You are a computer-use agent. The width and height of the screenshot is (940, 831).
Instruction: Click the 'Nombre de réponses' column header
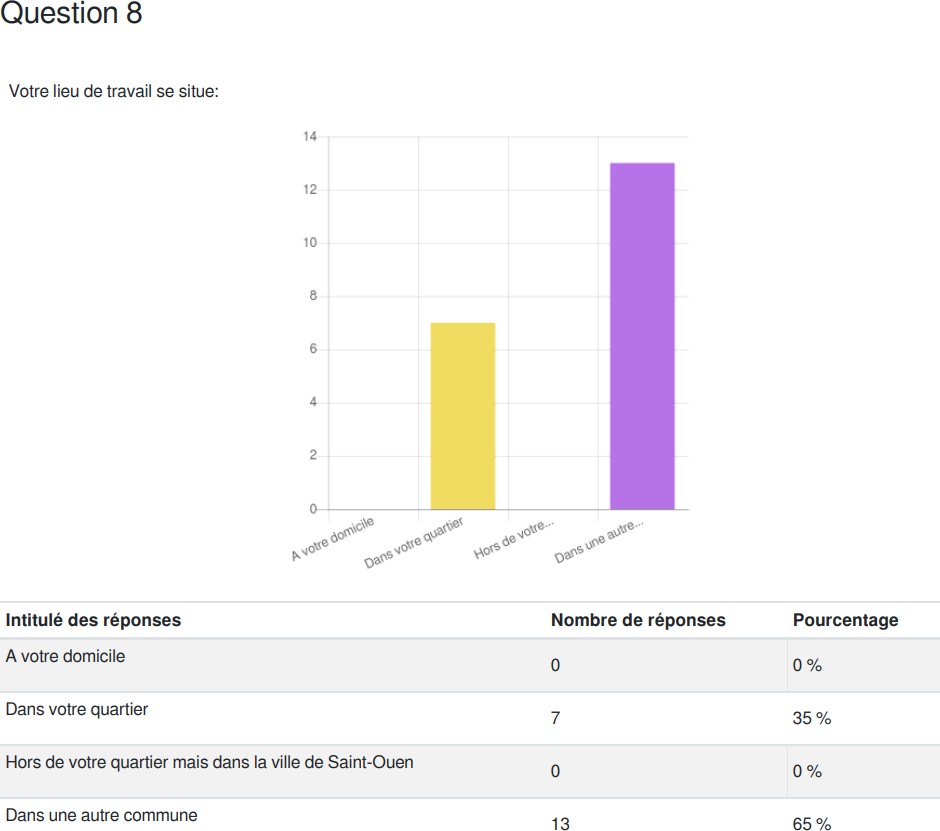tap(638, 620)
